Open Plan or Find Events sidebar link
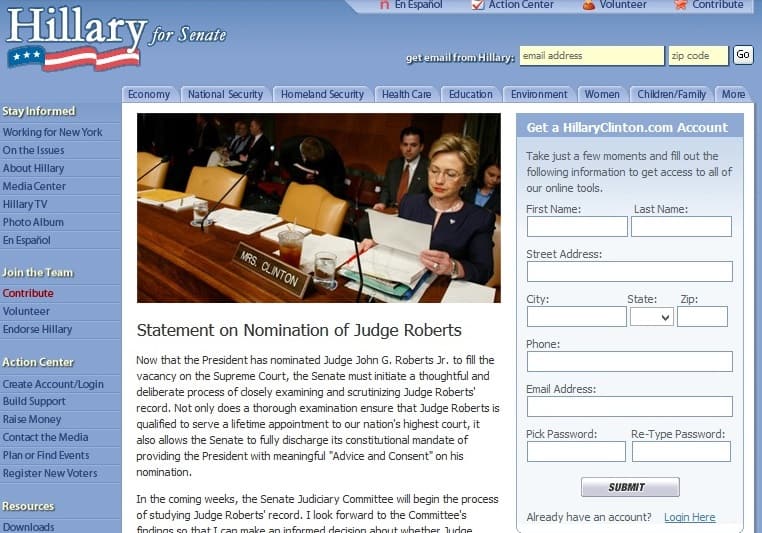This screenshot has width=762, height=533. click(46, 455)
